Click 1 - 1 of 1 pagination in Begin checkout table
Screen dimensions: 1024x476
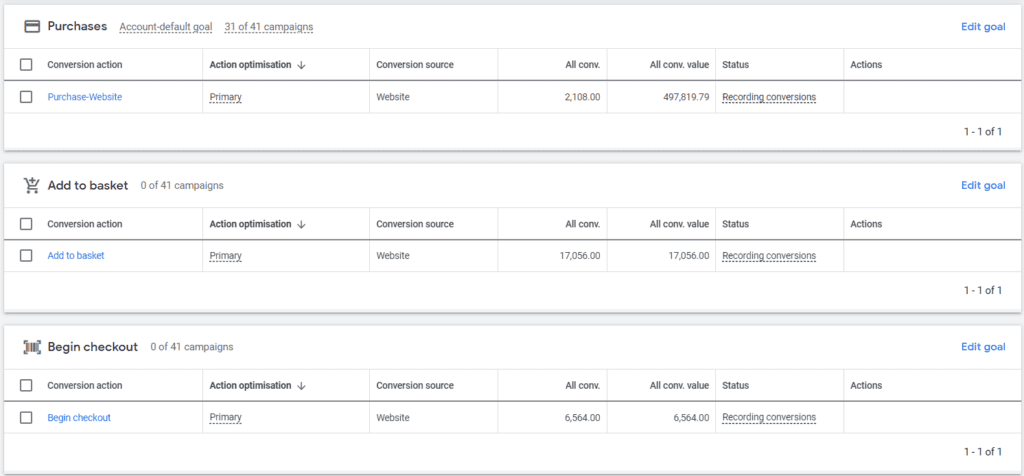pyautogui.click(x=983, y=451)
